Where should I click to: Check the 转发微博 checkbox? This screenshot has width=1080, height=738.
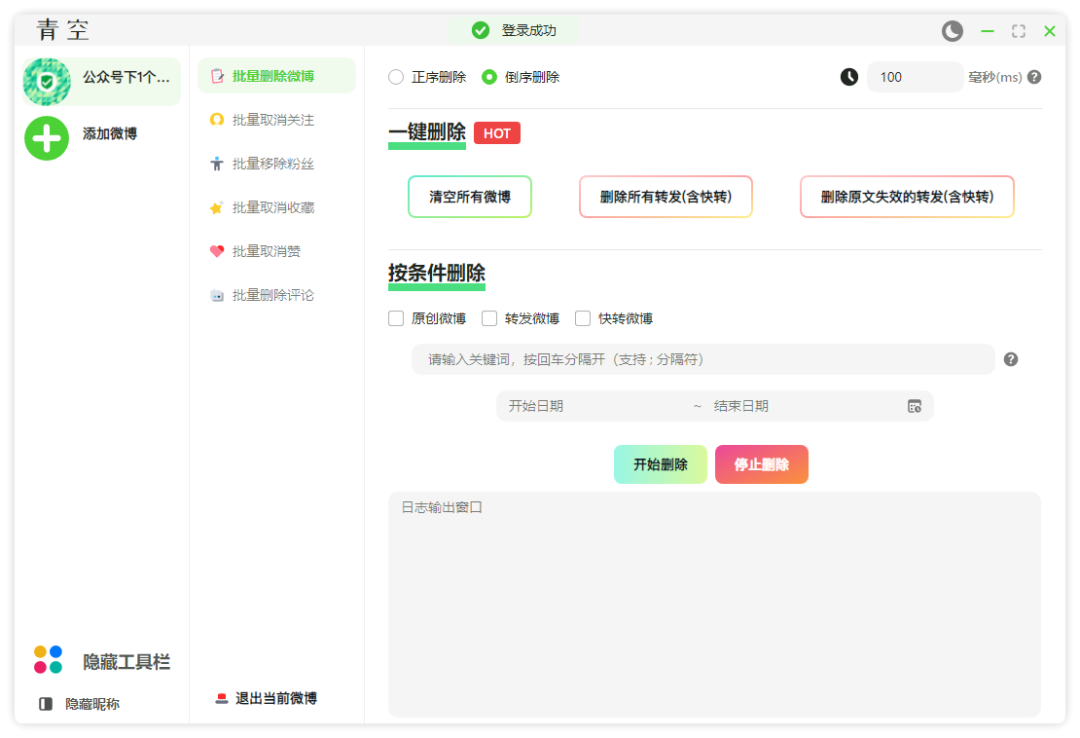pos(489,319)
